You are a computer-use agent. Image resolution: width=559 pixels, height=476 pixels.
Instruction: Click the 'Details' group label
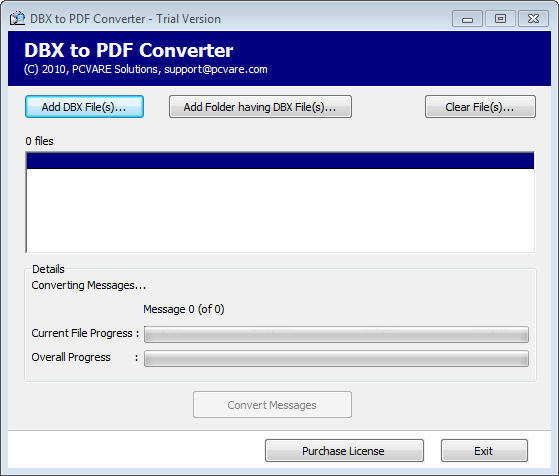[x=48, y=269]
